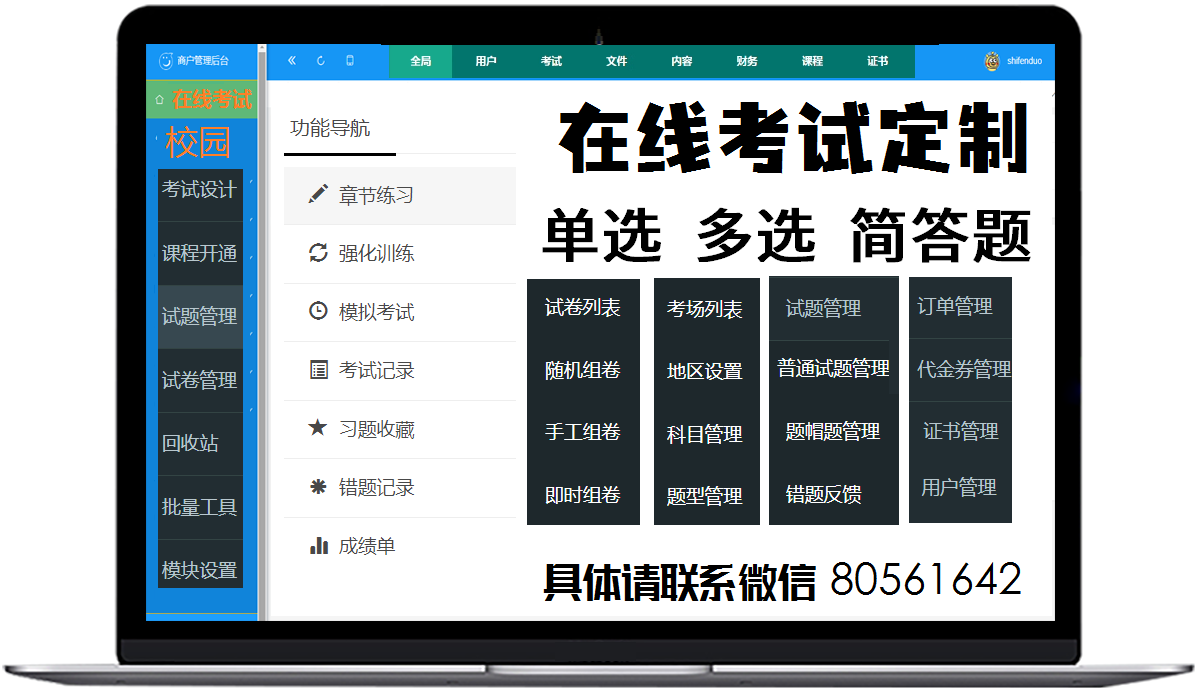Click the shifenduo user avatar
Viewport: 1200px width, 689px height.
(992, 61)
